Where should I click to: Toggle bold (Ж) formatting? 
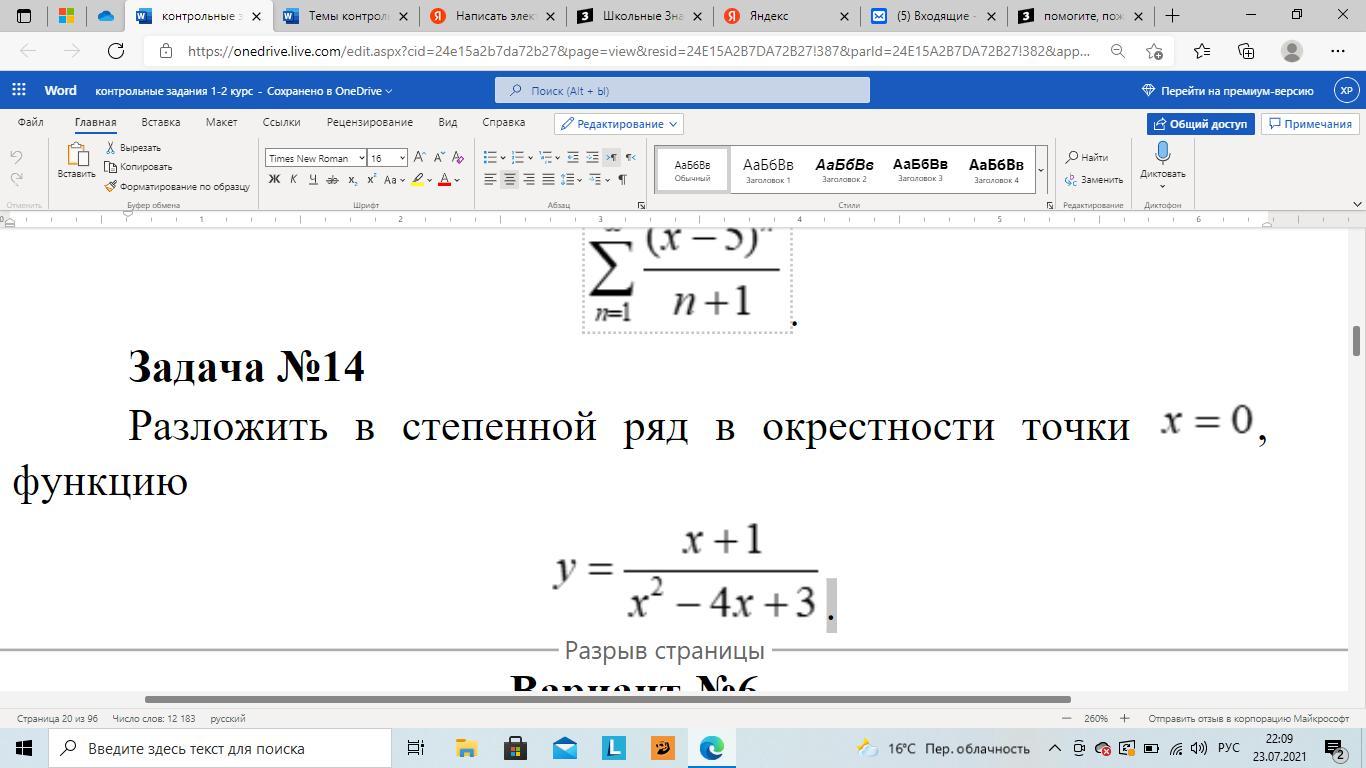(274, 180)
